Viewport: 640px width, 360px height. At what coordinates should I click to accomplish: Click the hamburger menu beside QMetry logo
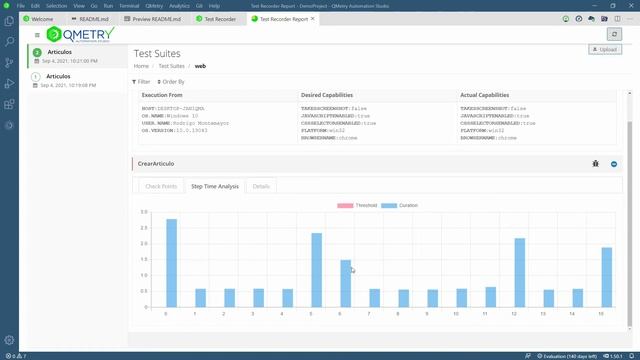[37, 35]
